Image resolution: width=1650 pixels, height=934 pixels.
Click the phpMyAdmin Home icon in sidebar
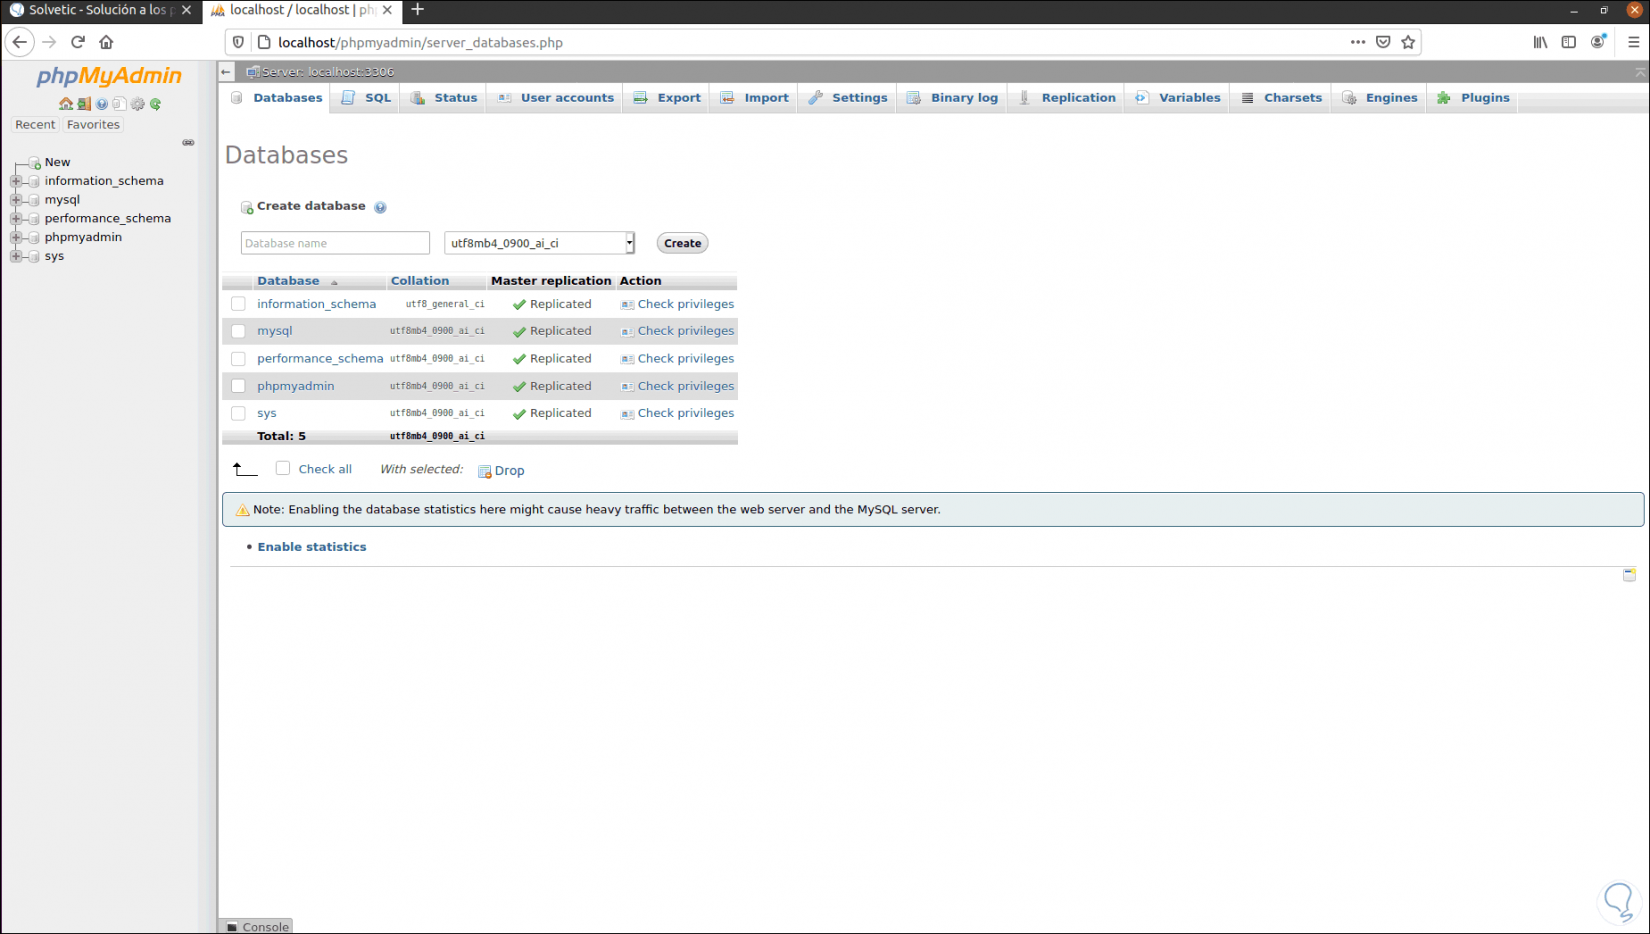[66, 104]
